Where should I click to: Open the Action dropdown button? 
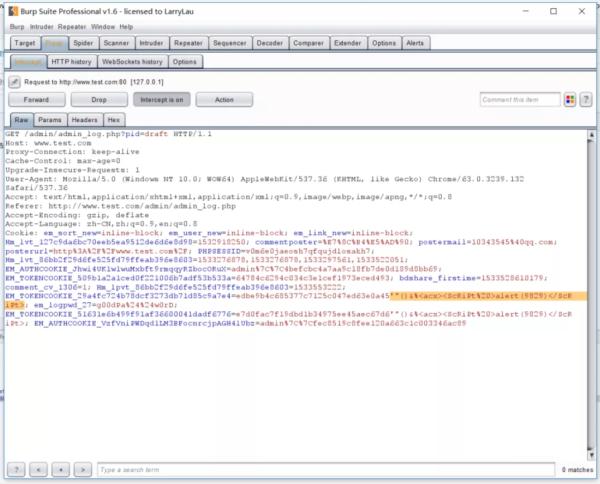click(x=224, y=100)
